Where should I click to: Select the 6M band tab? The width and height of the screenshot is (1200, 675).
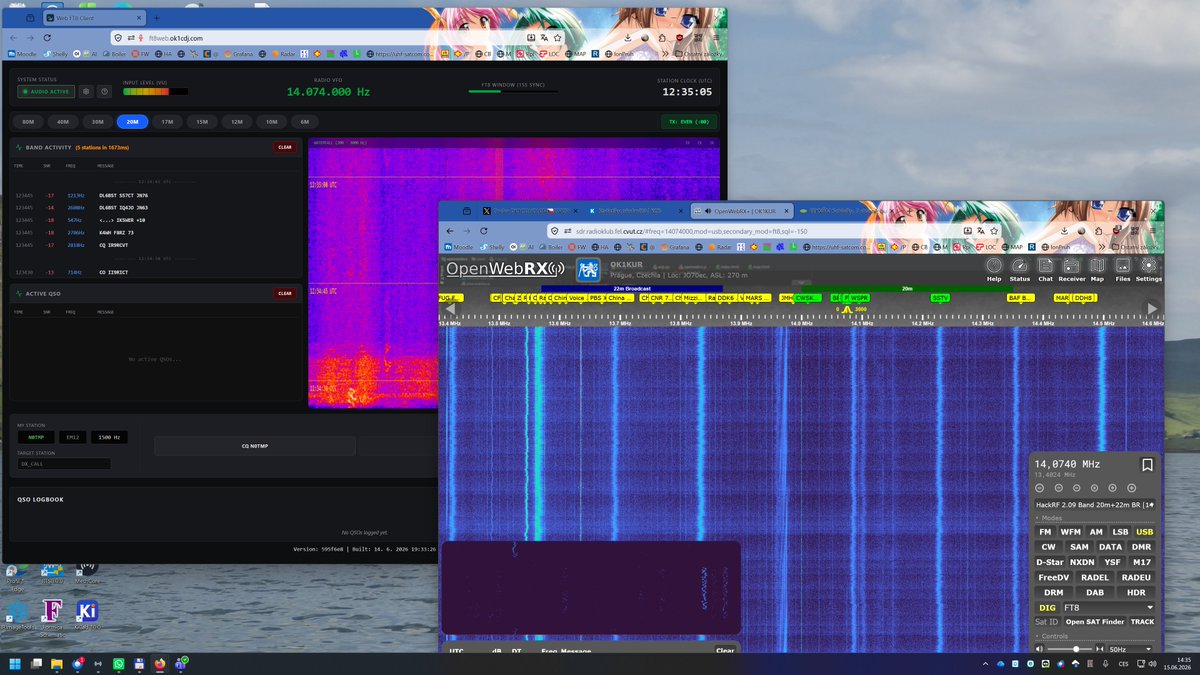tap(305, 122)
